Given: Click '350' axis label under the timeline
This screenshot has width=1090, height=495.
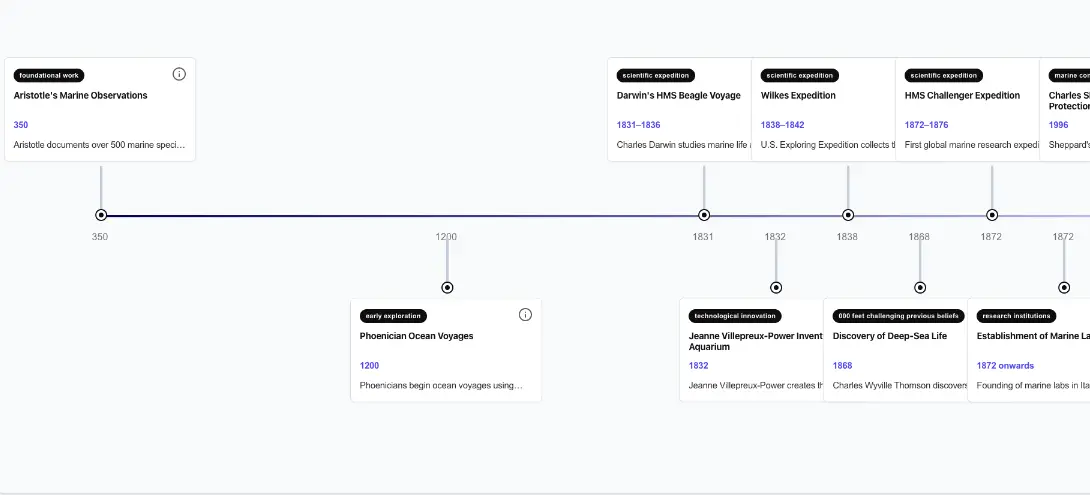Looking at the screenshot, I should 99,236.
